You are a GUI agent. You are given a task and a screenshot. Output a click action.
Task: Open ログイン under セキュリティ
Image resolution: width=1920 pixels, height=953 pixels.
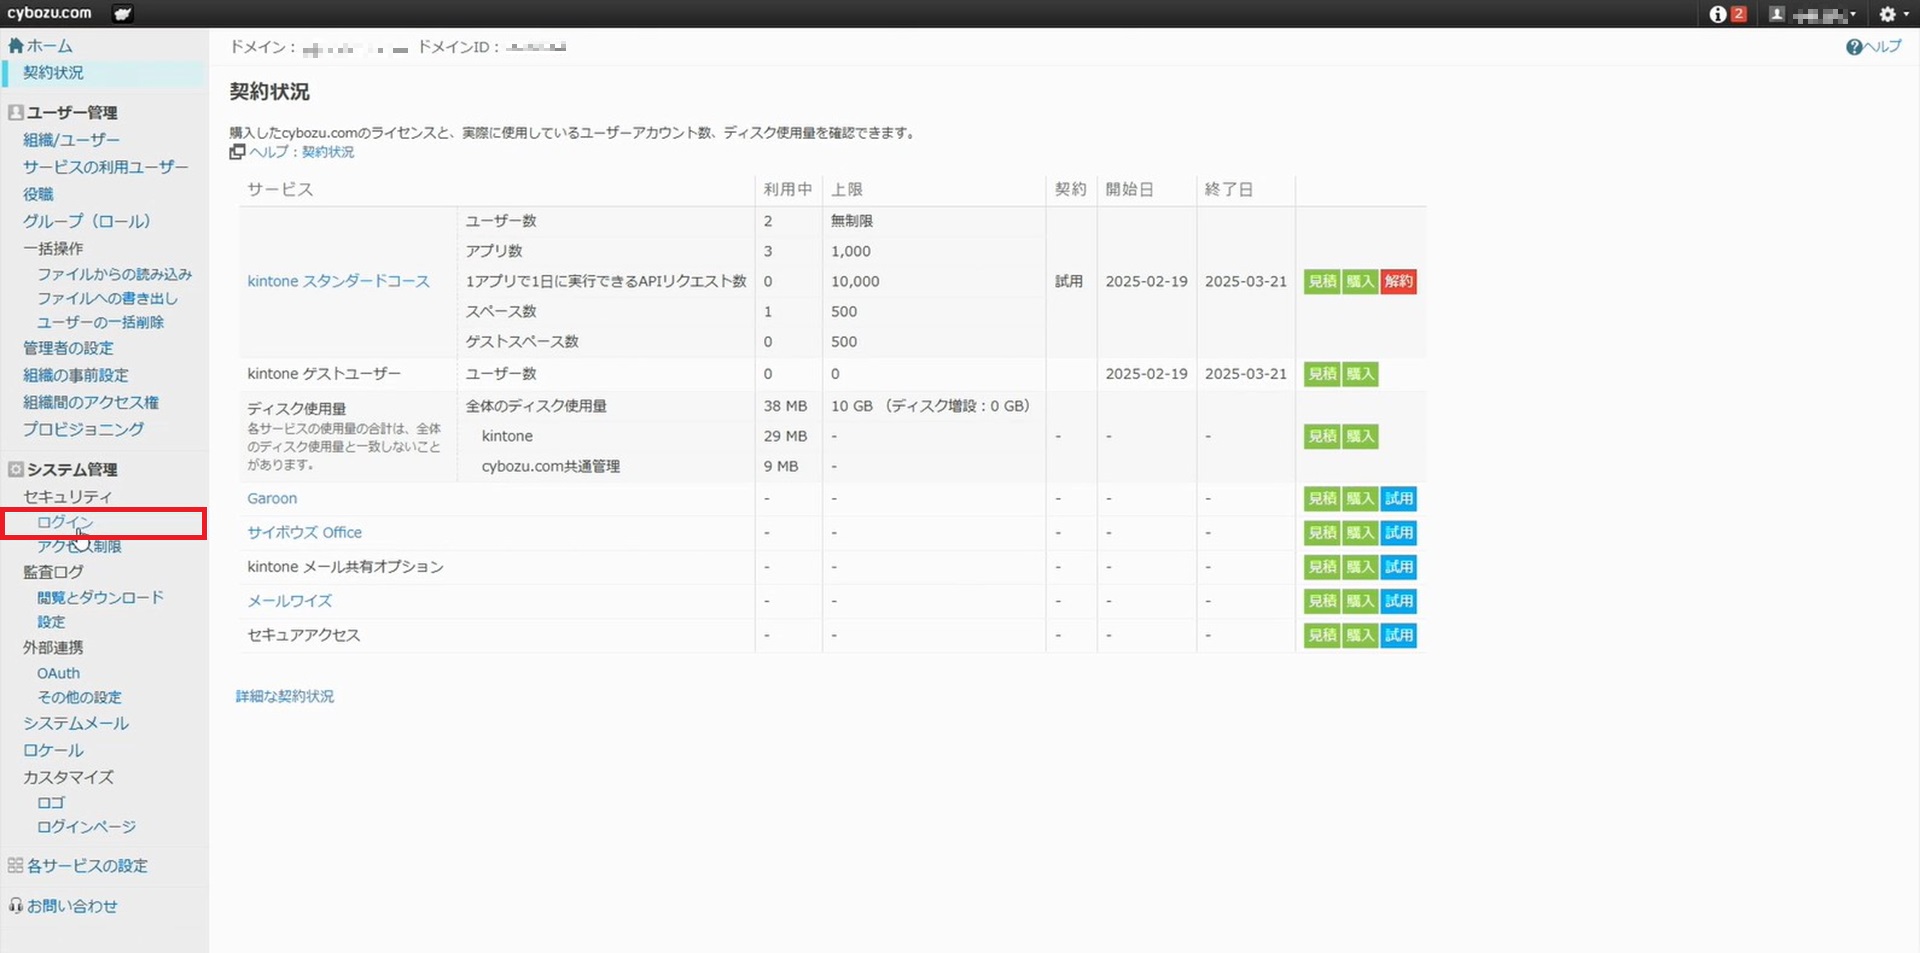pyautogui.click(x=65, y=522)
